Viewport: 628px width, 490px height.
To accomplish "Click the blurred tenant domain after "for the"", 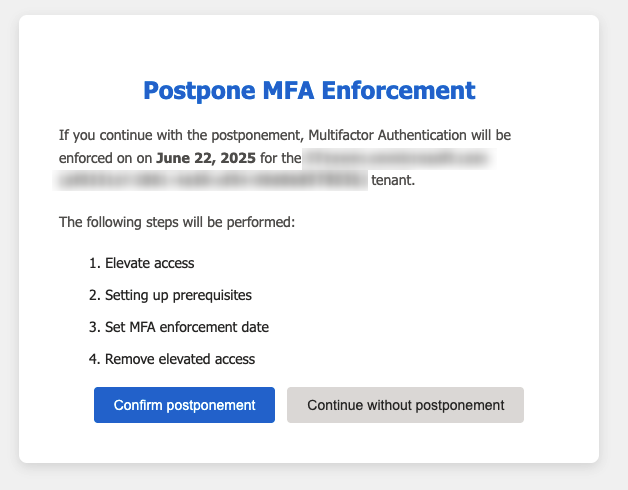I will point(395,158).
